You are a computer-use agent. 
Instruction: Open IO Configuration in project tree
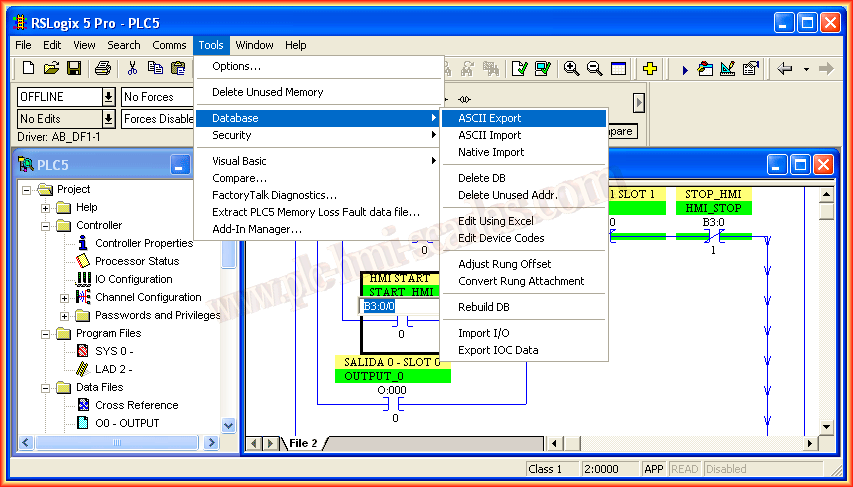133,279
